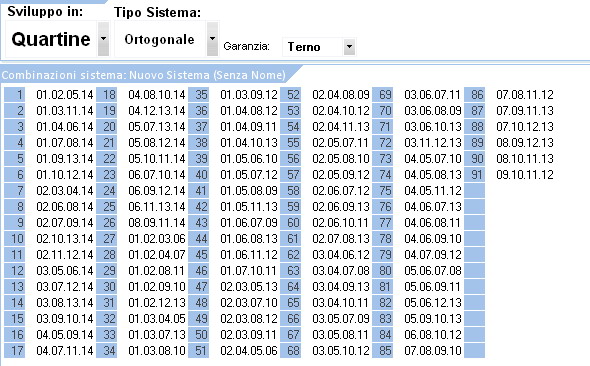Select row number 68 cell

point(290,351)
